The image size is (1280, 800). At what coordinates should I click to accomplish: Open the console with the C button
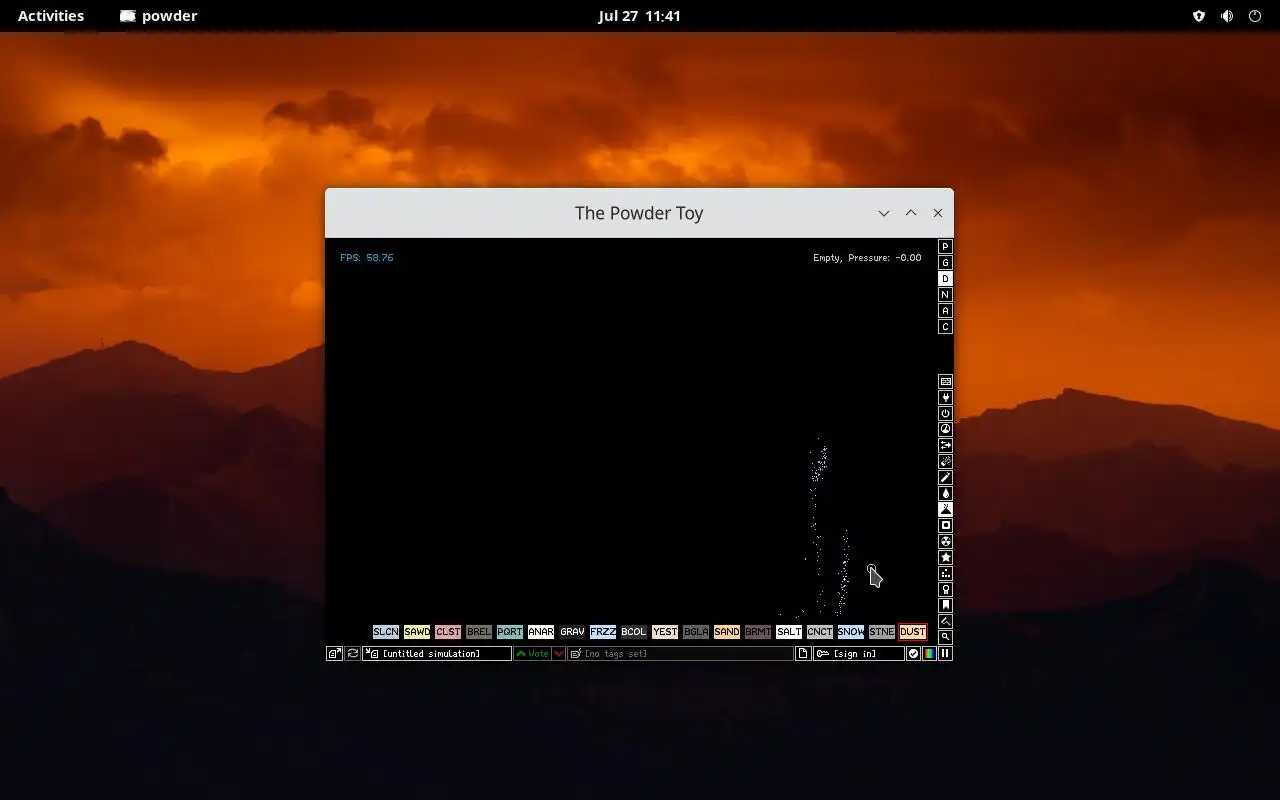coord(945,327)
